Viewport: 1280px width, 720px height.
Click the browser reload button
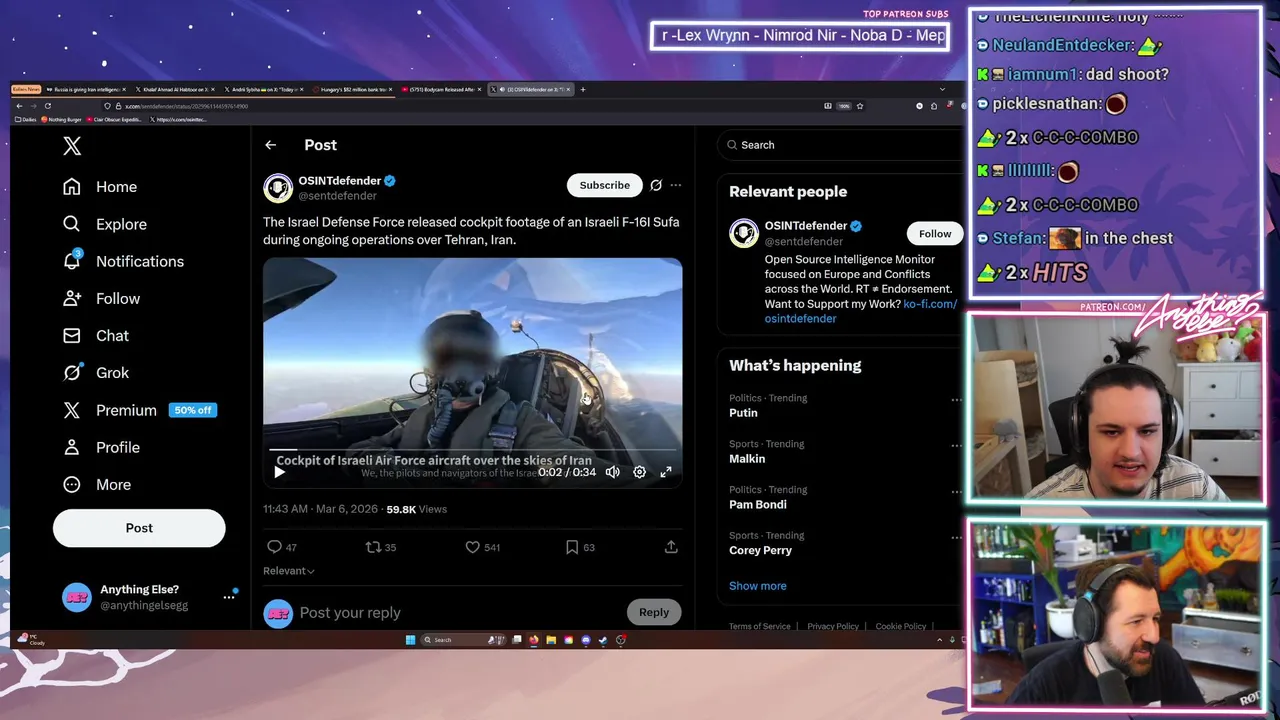47,106
